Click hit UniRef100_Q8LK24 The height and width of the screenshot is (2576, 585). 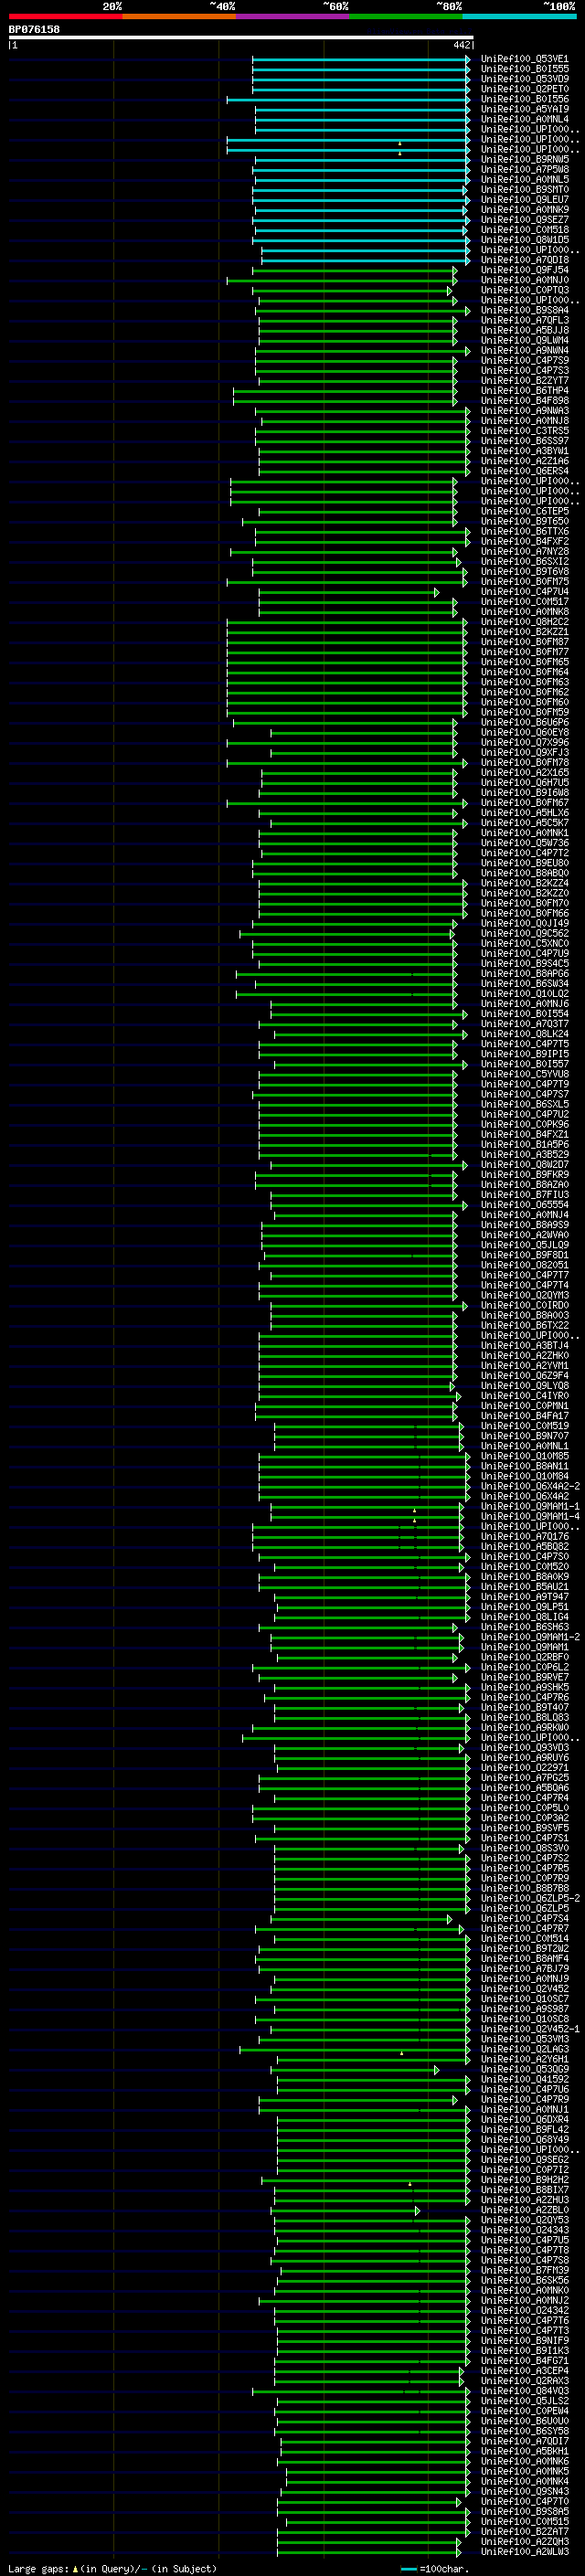[524, 1034]
